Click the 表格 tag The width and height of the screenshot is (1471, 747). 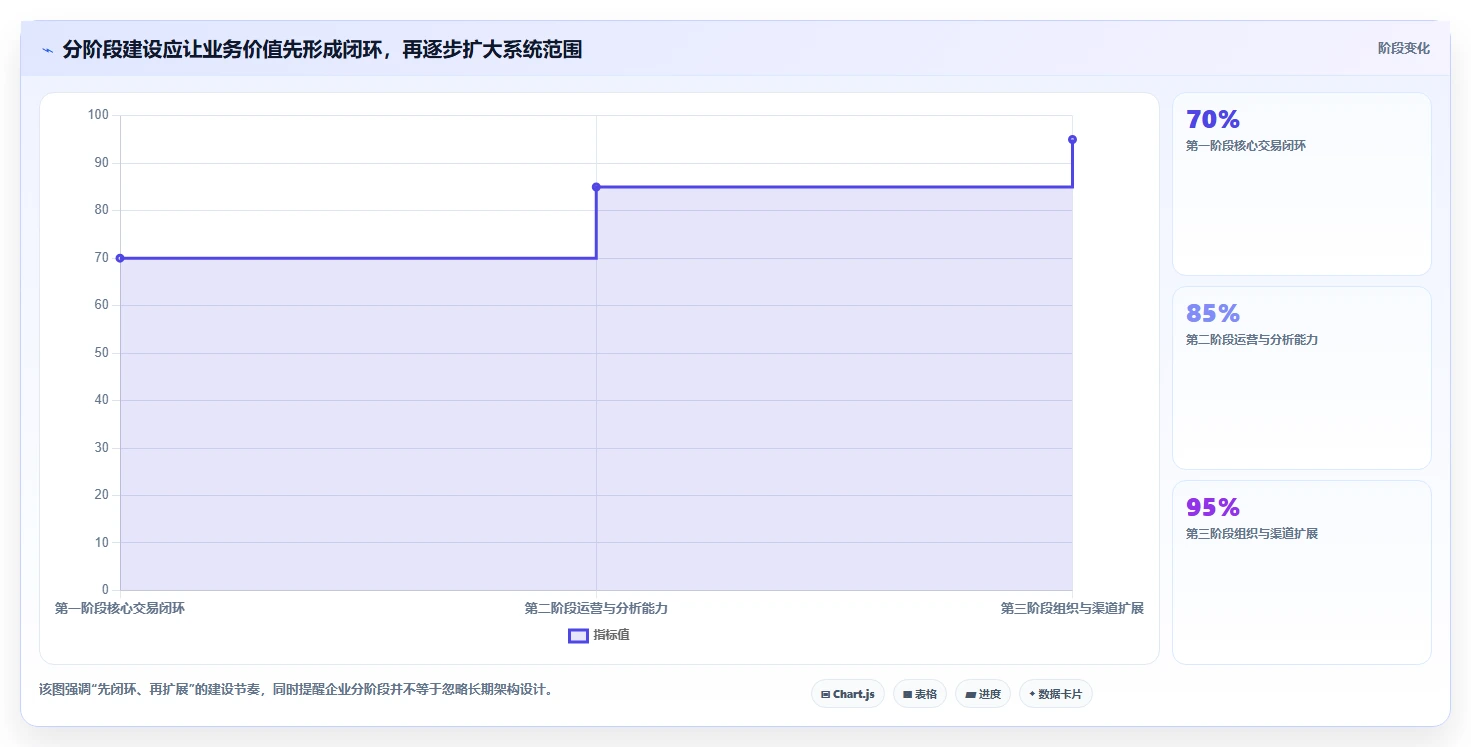920,694
